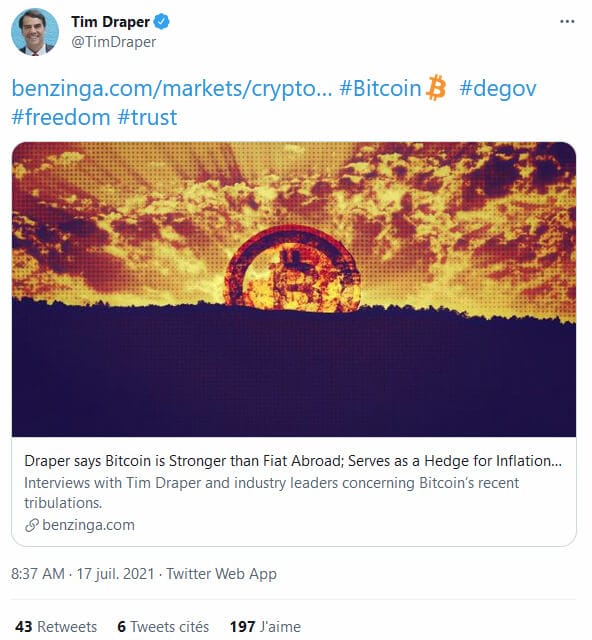
Task: Click the 8:37 AM 17 juil. 2021 timestamp
Action: [82, 574]
